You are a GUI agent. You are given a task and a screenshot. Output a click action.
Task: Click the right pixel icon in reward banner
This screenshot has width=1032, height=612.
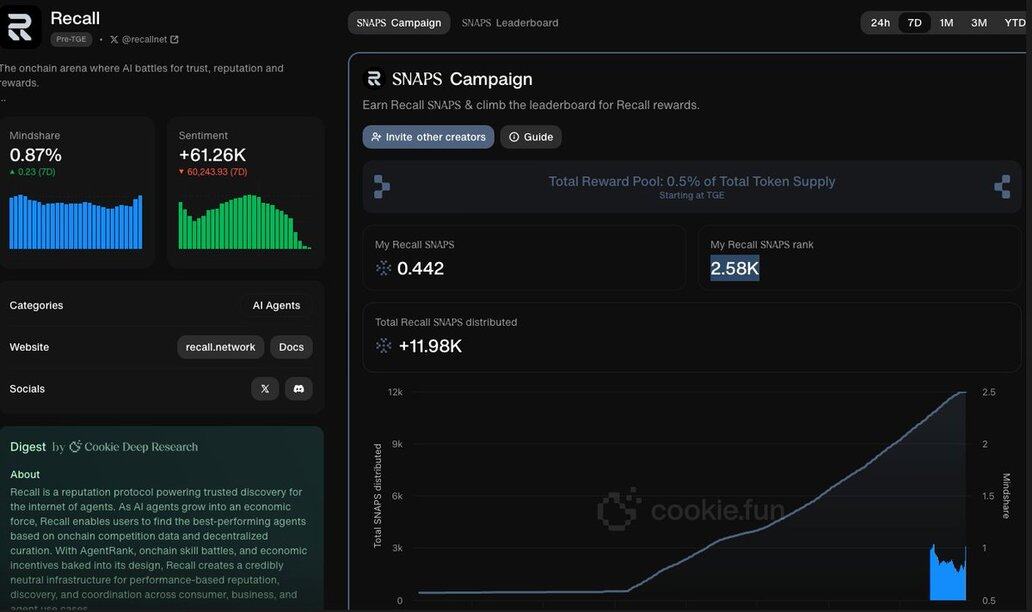pyautogui.click(x=1002, y=187)
